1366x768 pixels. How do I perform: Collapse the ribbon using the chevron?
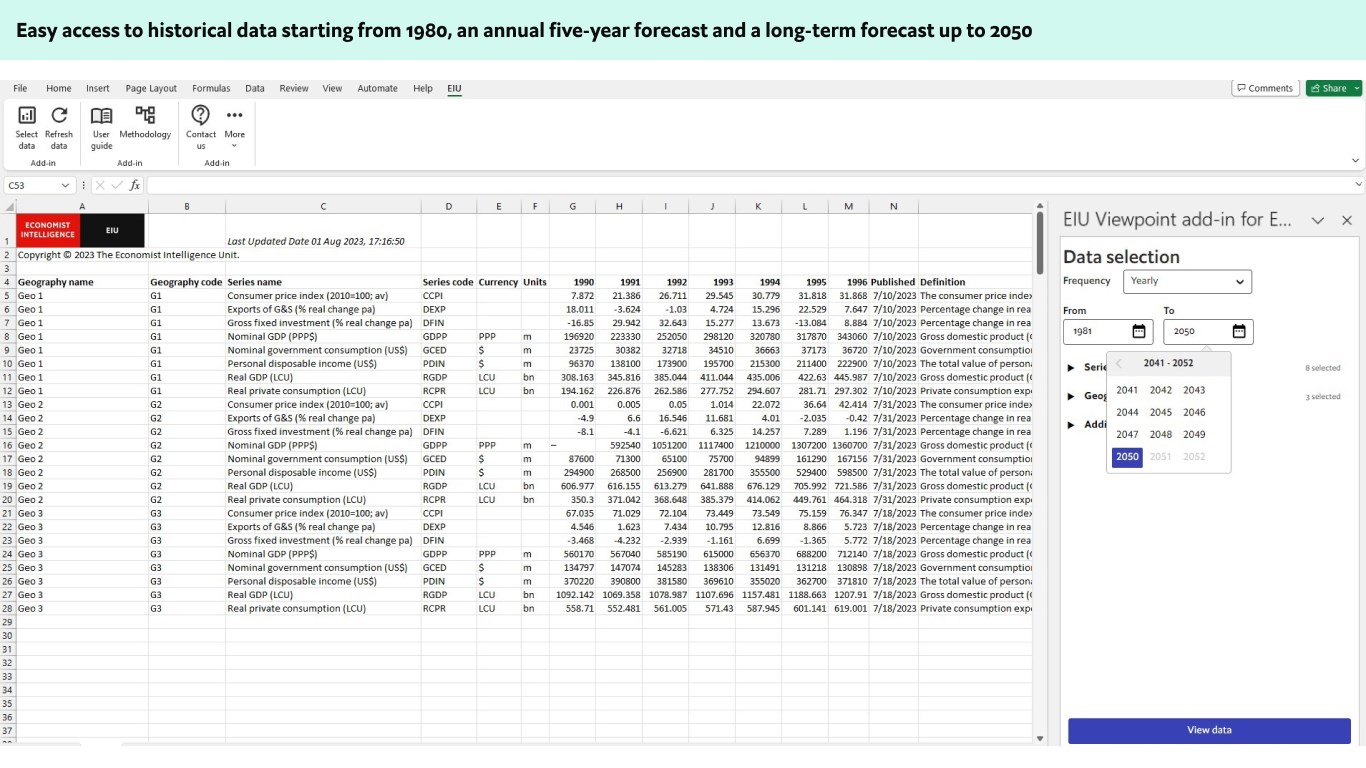coord(1355,160)
